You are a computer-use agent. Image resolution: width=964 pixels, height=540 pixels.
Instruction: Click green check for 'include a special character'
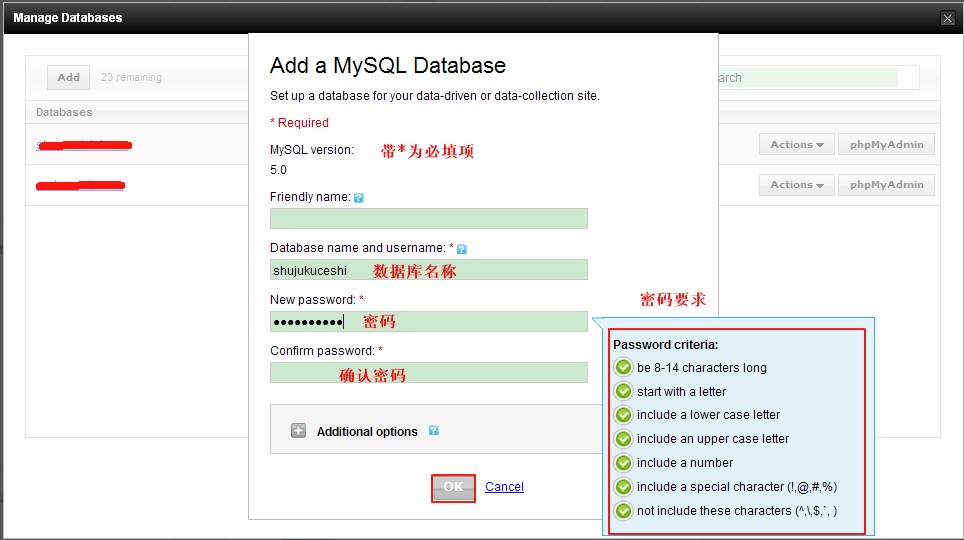coord(624,487)
